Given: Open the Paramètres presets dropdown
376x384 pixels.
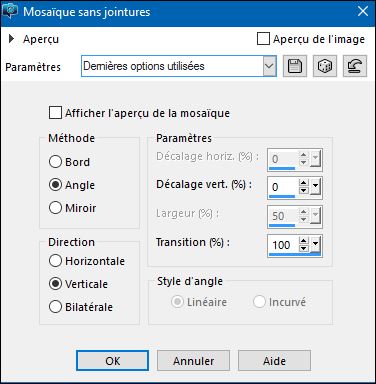Looking at the screenshot, I should point(269,66).
